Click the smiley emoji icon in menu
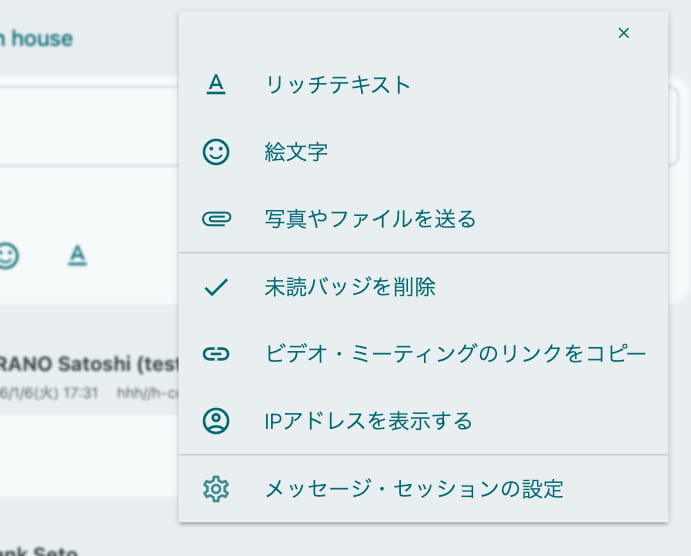The image size is (691, 556). (x=216, y=152)
